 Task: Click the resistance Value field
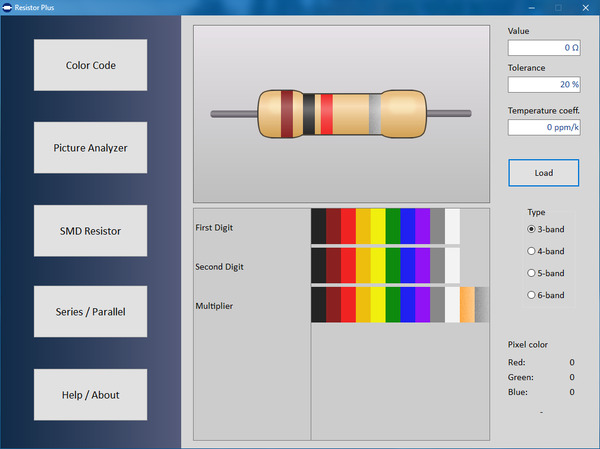tap(543, 47)
